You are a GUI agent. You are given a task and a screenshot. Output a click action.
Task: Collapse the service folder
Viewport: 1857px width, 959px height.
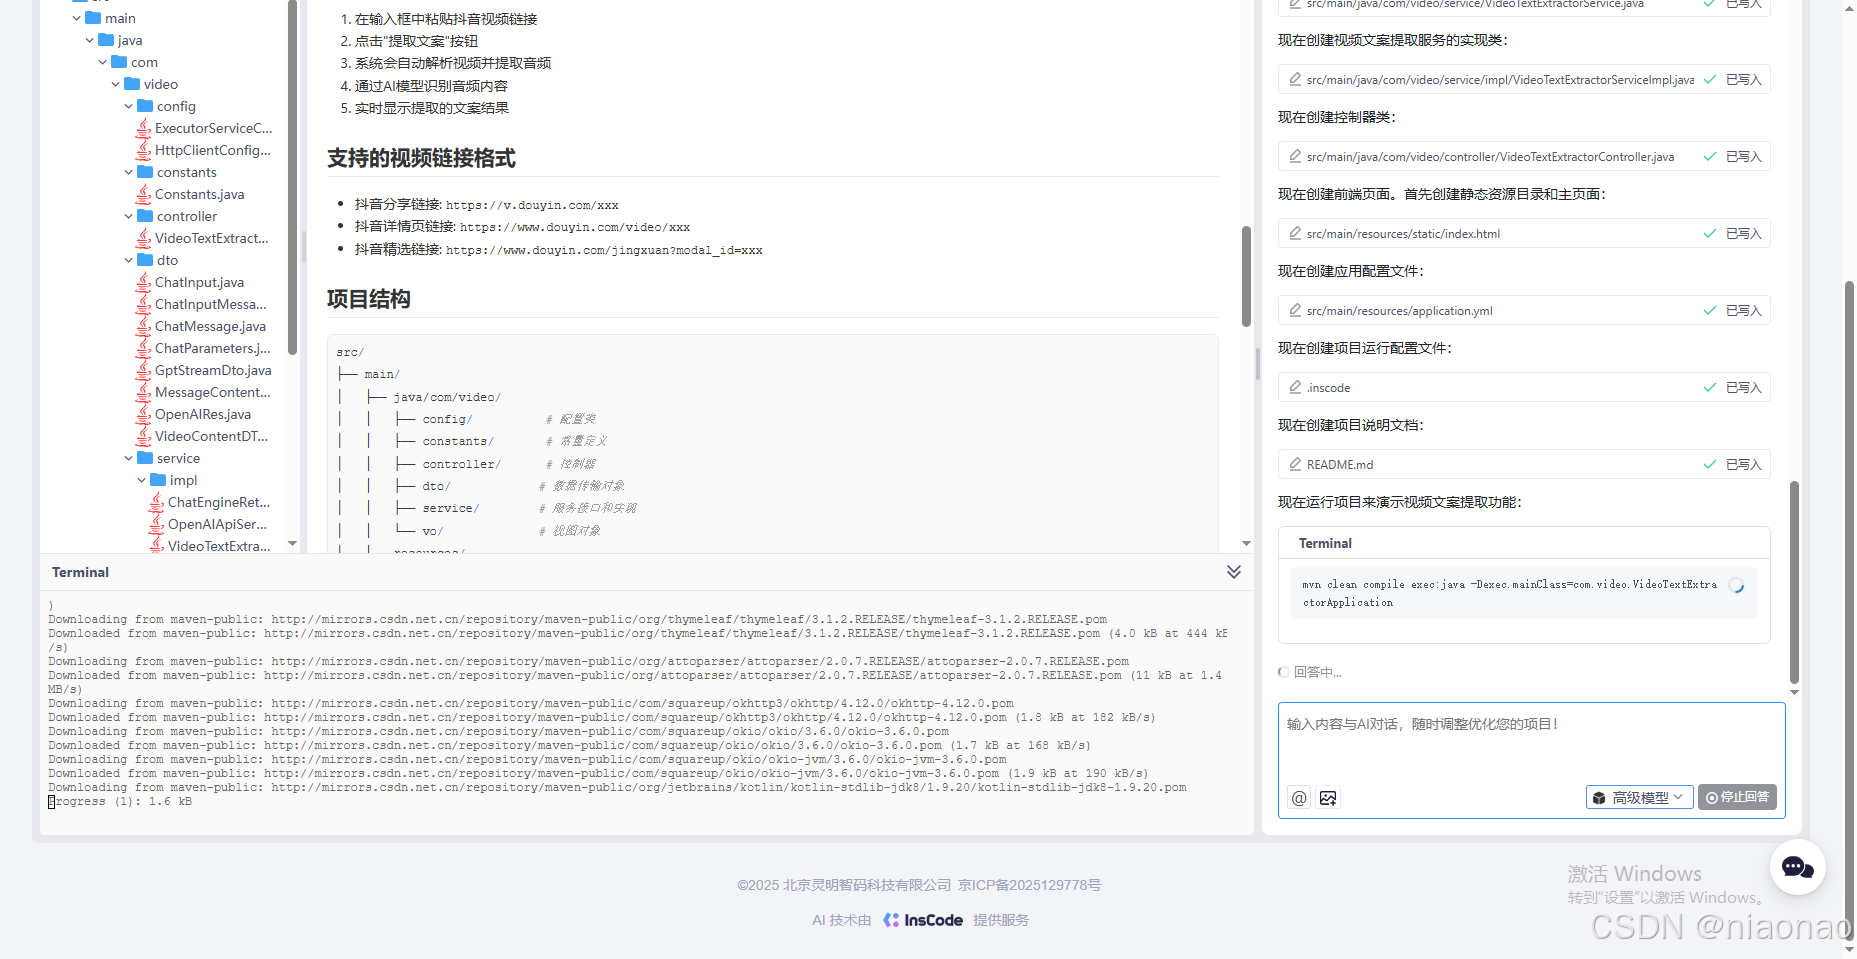point(129,458)
